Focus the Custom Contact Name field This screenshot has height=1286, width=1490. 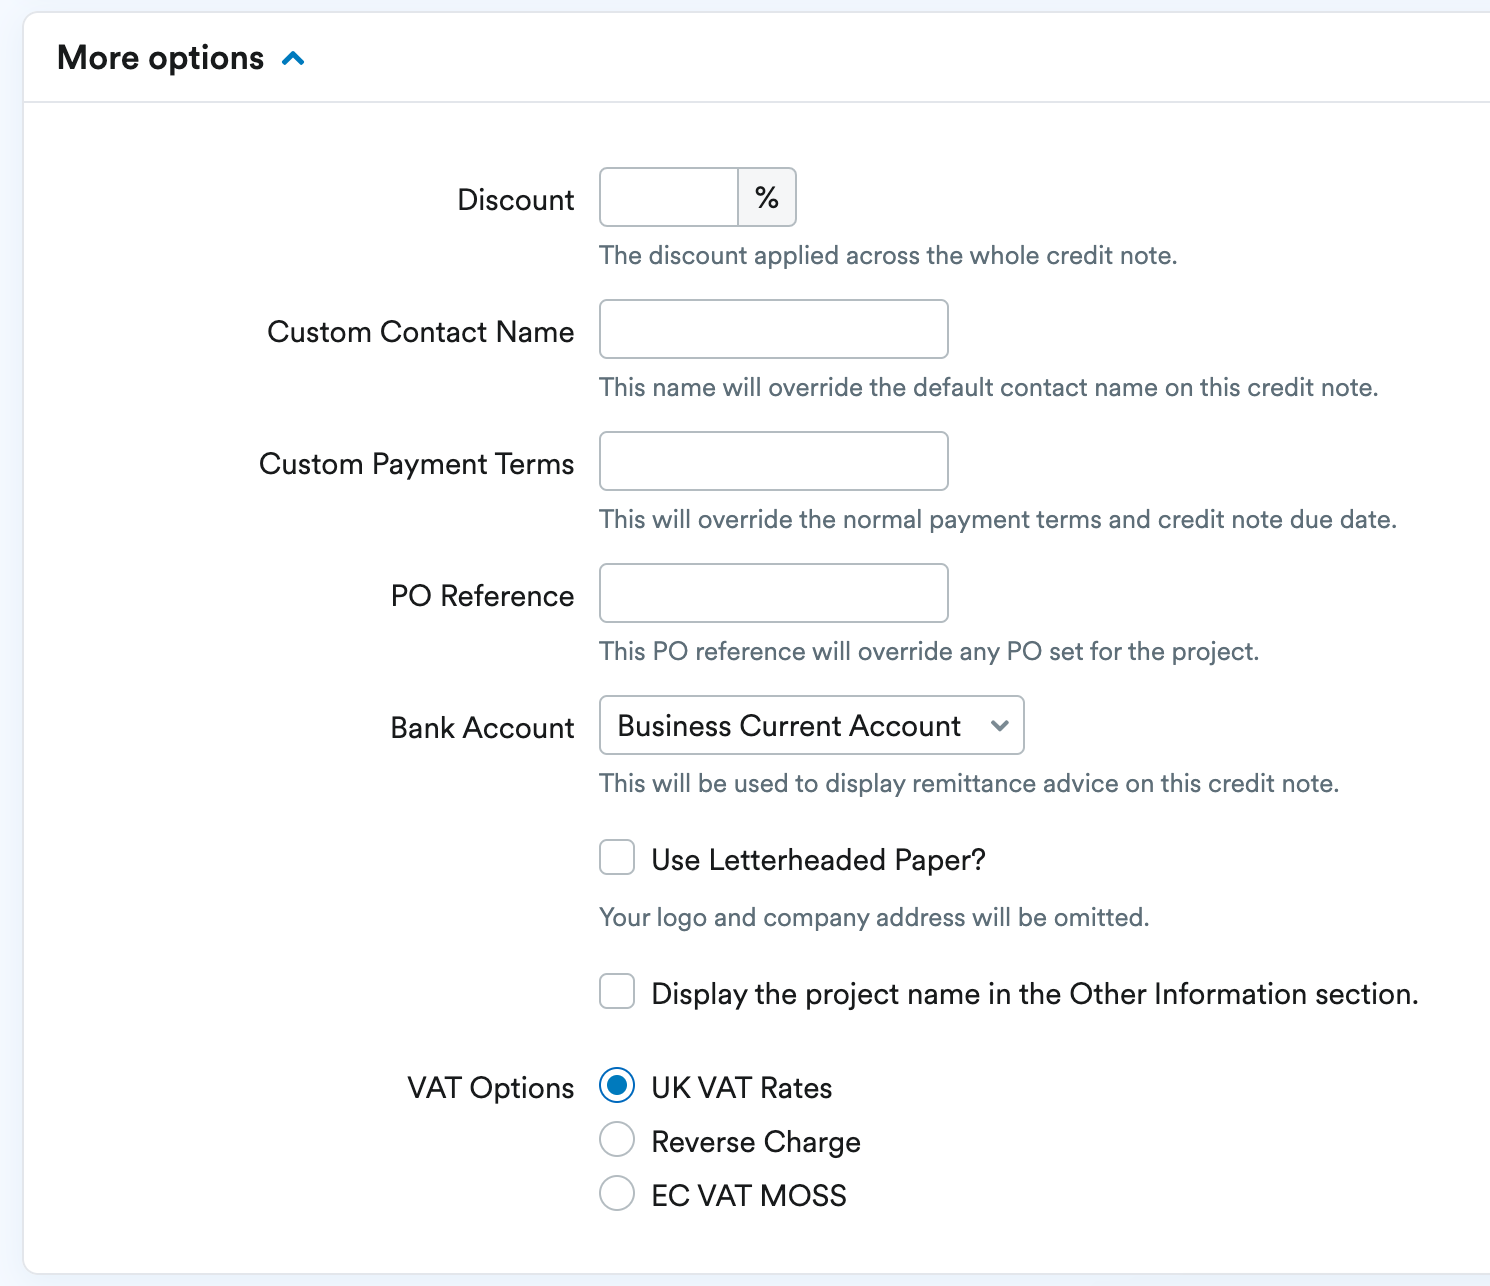[774, 329]
